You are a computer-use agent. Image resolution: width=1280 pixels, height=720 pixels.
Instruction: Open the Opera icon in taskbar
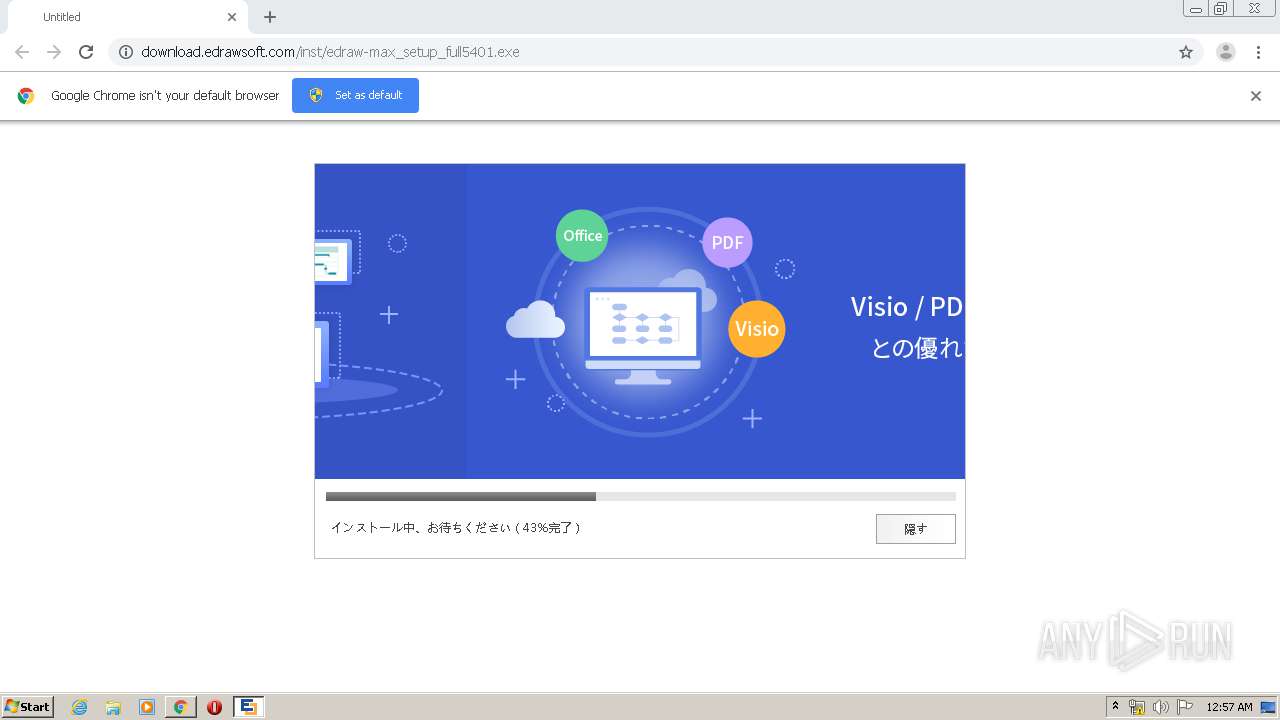coord(214,707)
